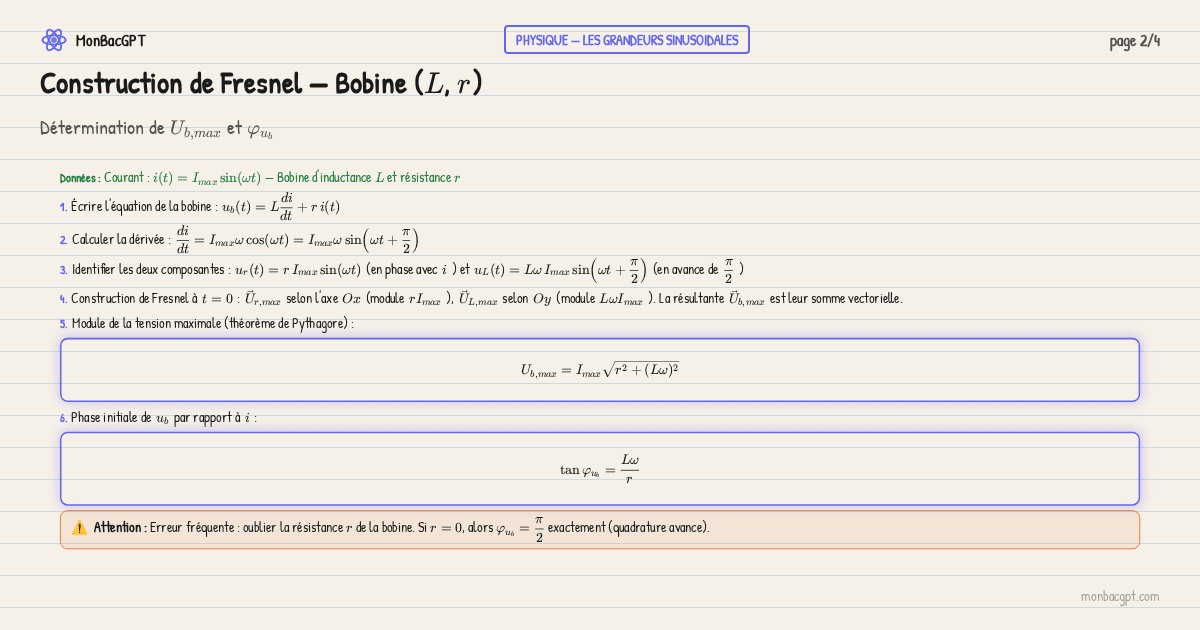Click the en phase avec i note
1200x630 pixels.
(x=412, y=270)
